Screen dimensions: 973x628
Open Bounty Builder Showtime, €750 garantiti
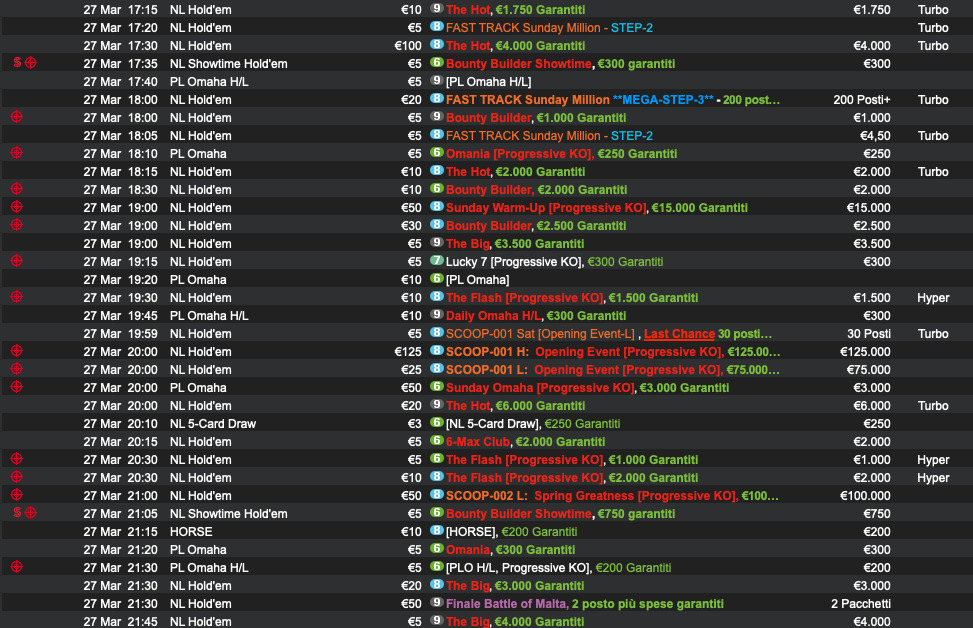pos(560,514)
